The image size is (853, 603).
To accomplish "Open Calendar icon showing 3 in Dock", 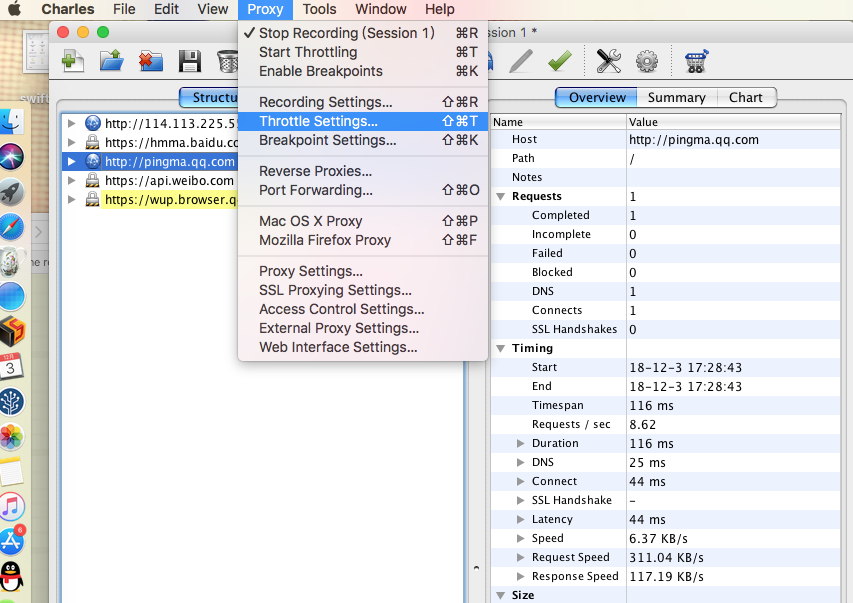I will pyautogui.click(x=11, y=366).
